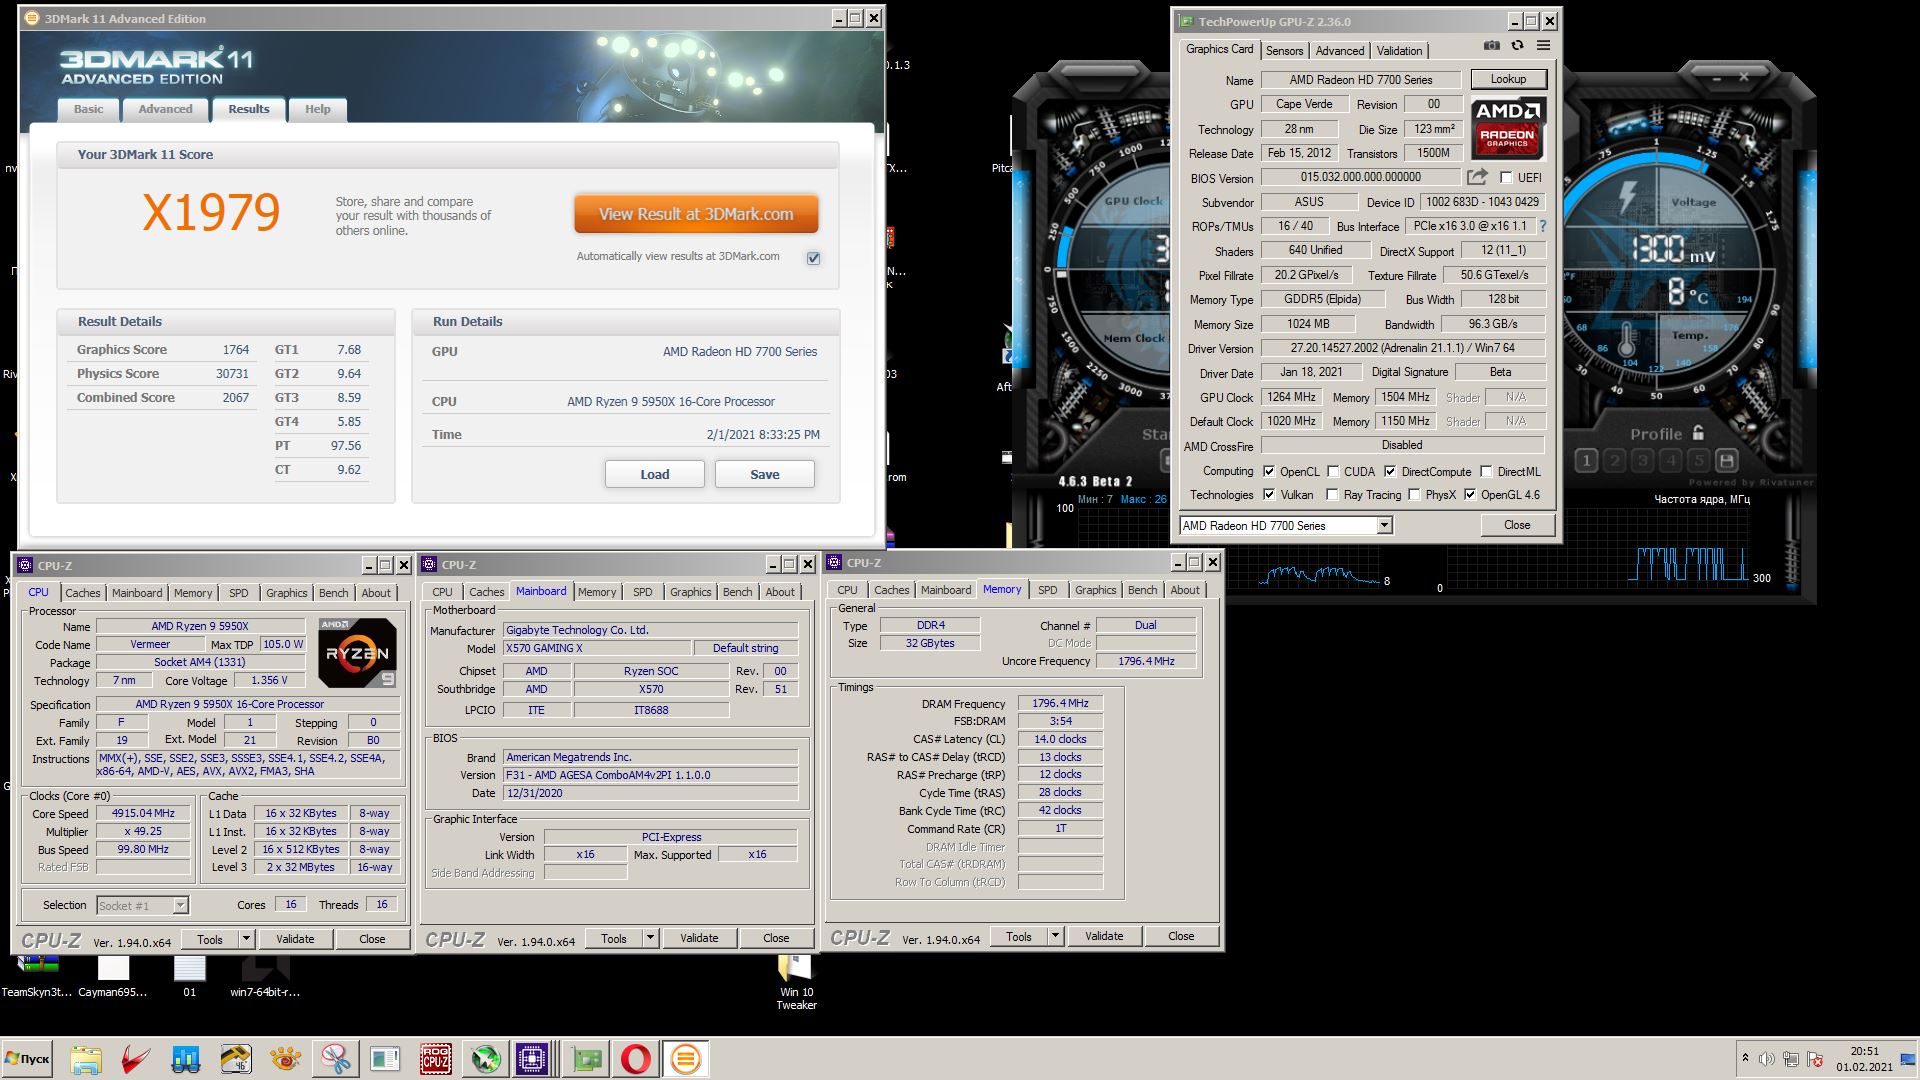Click the Lookup button in GPU-Z

tap(1508, 79)
